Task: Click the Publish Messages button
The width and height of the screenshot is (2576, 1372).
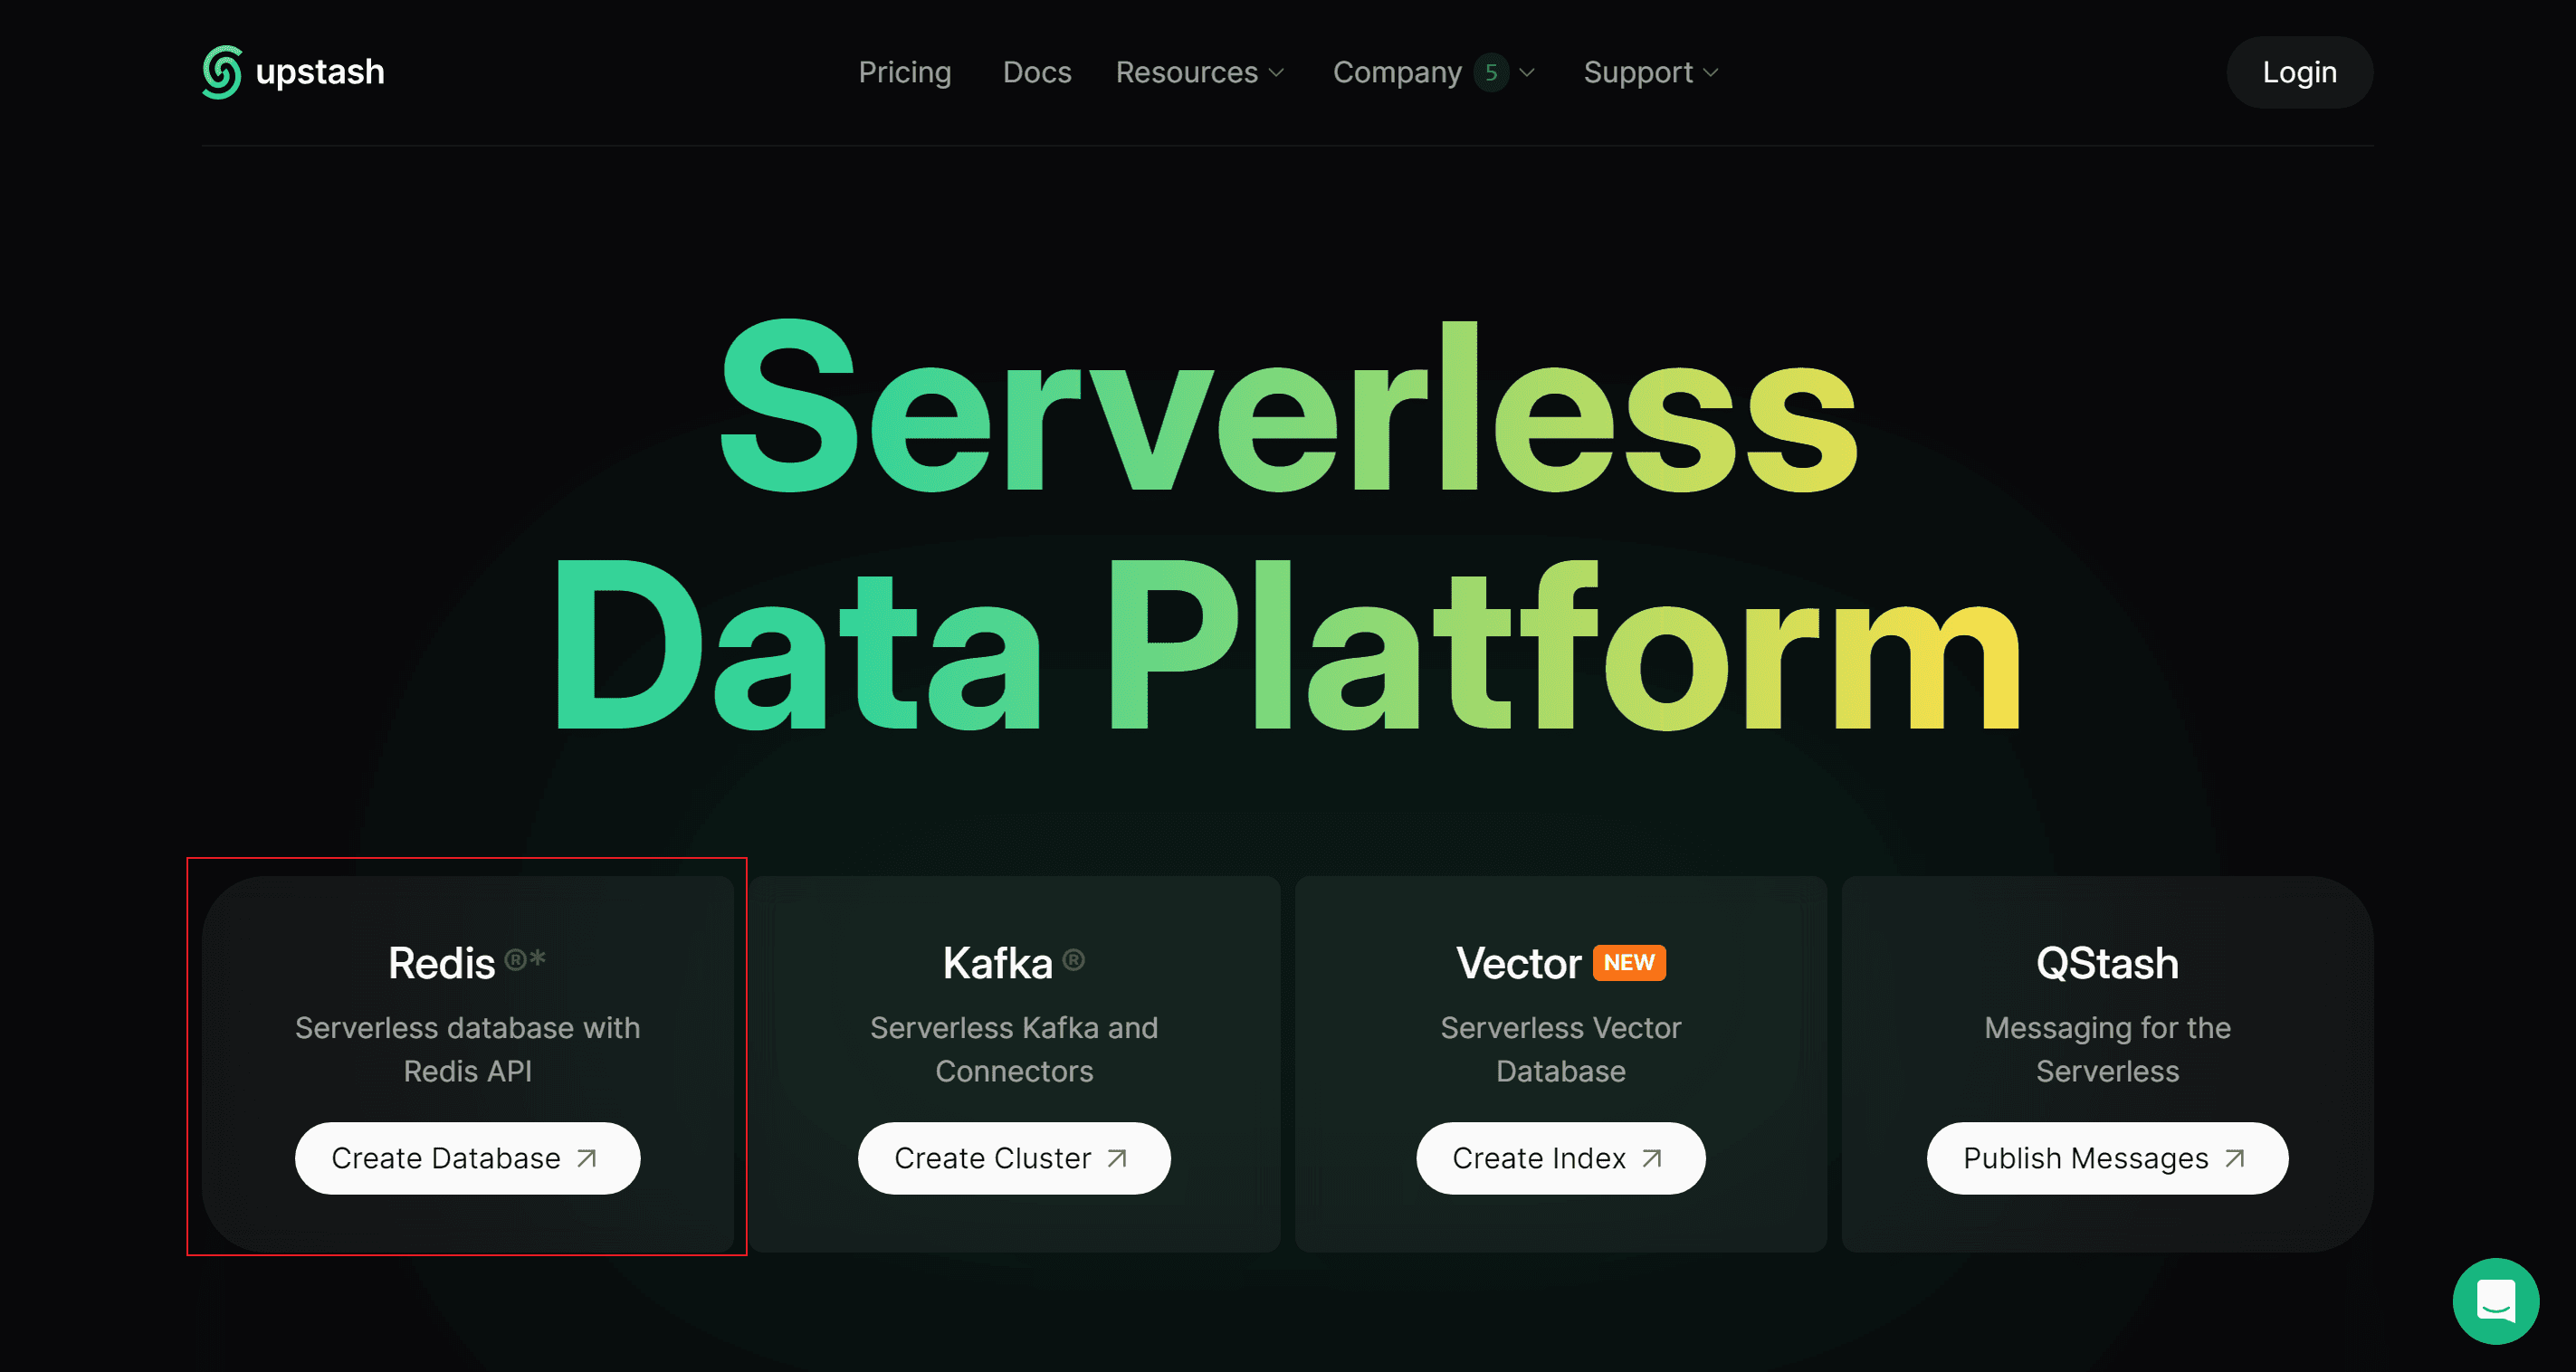Action: [2107, 1158]
